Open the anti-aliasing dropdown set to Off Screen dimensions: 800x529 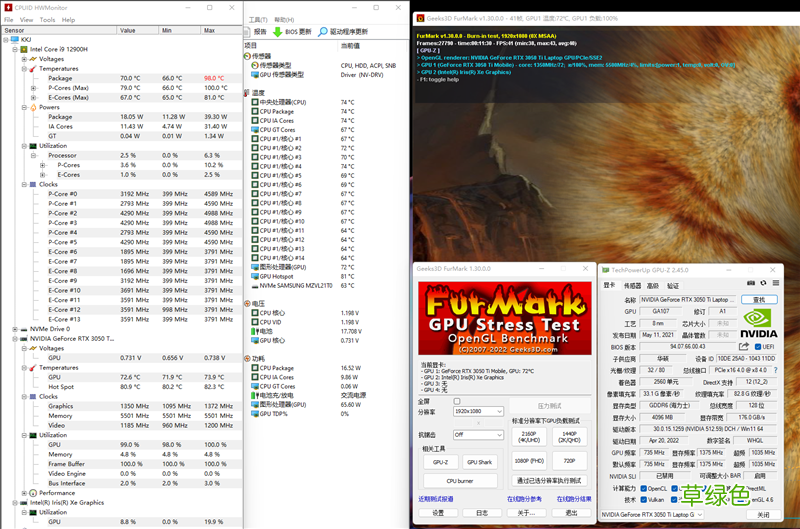pos(478,435)
